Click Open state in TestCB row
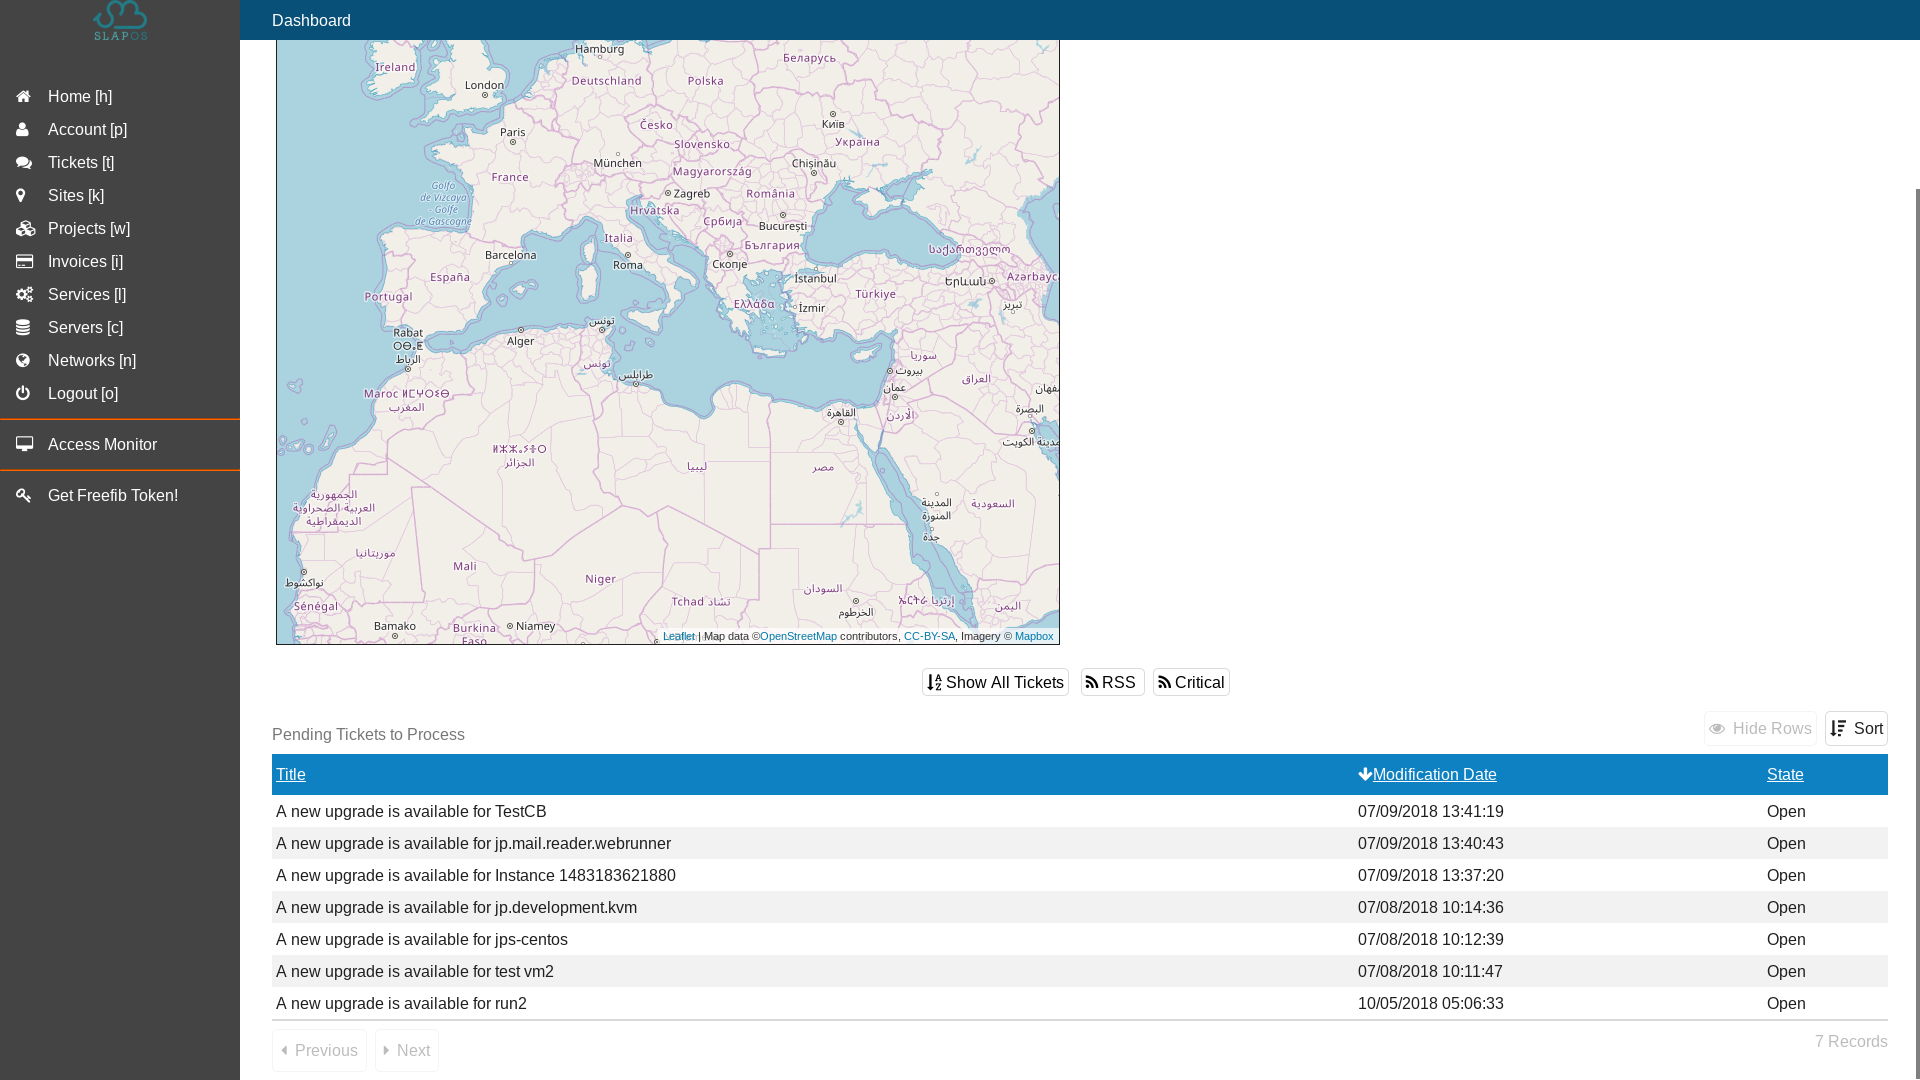This screenshot has height=1080, width=1920. 1786,812
